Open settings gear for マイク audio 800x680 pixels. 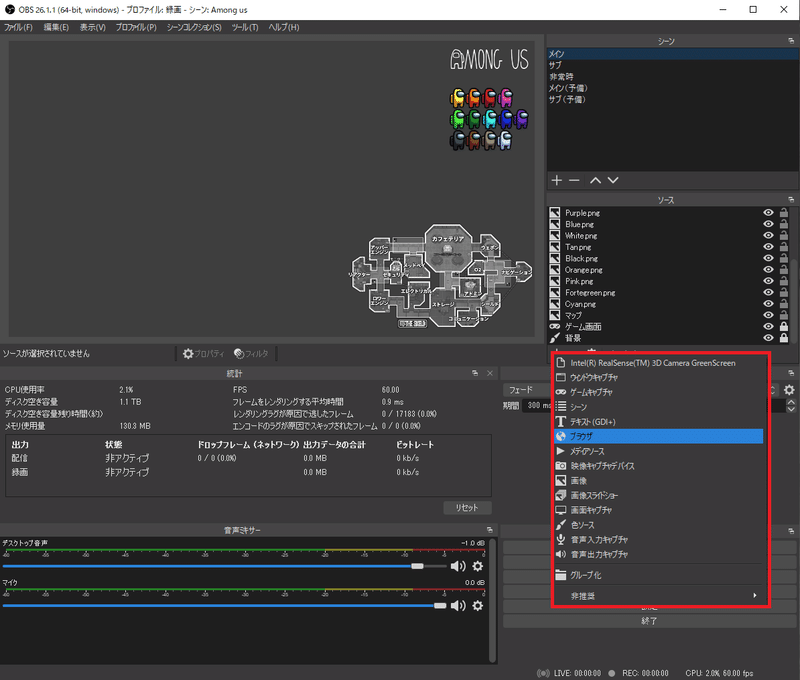(478, 606)
